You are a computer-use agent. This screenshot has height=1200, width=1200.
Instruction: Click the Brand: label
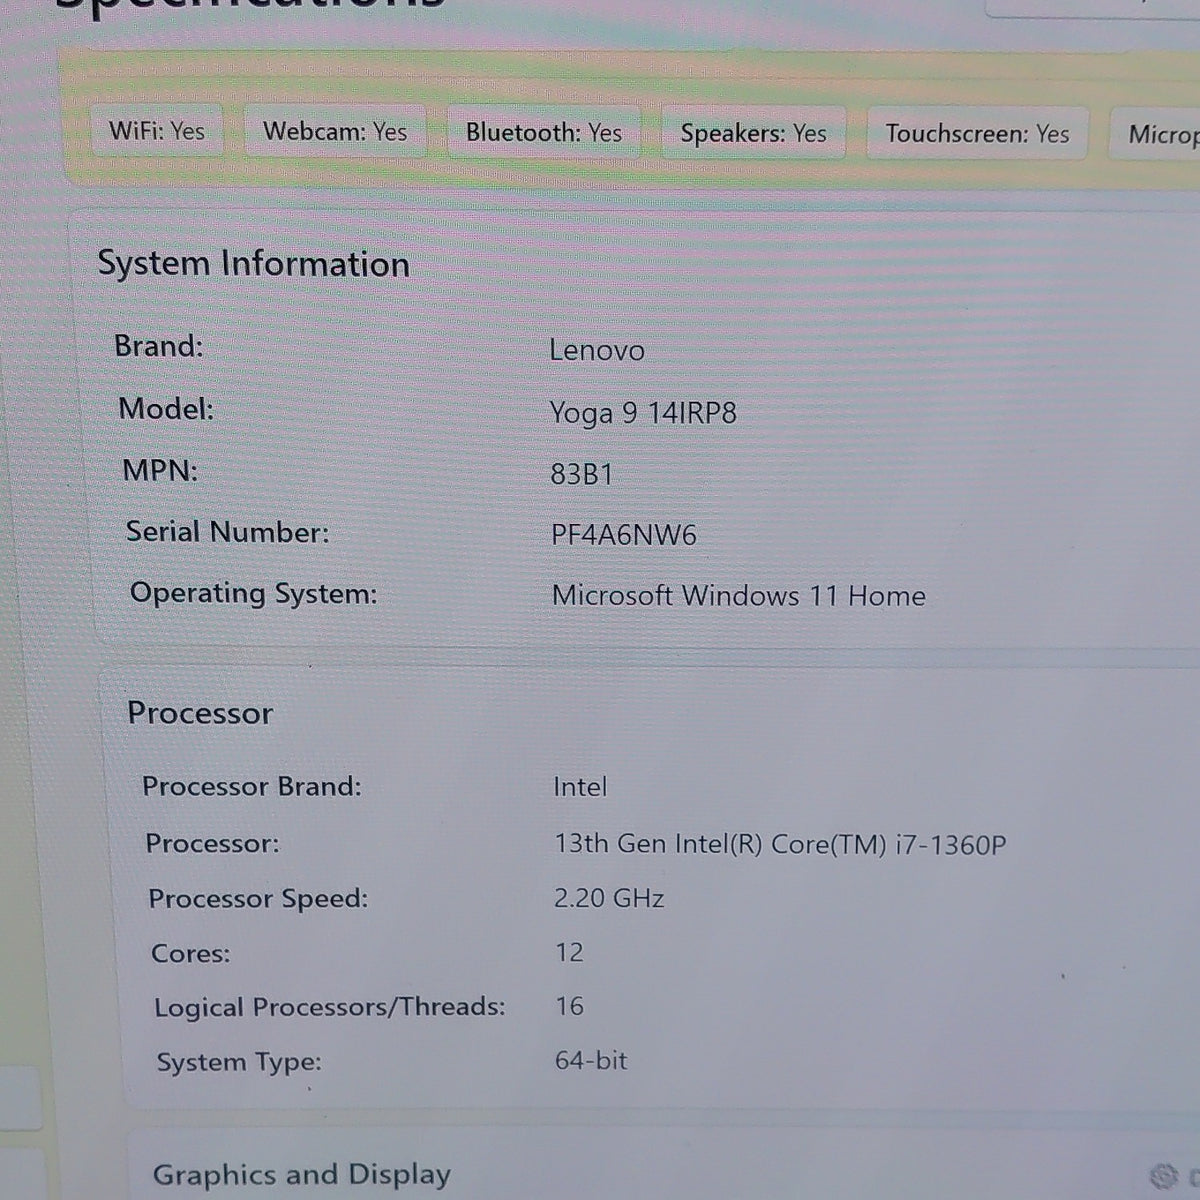[159, 346]
